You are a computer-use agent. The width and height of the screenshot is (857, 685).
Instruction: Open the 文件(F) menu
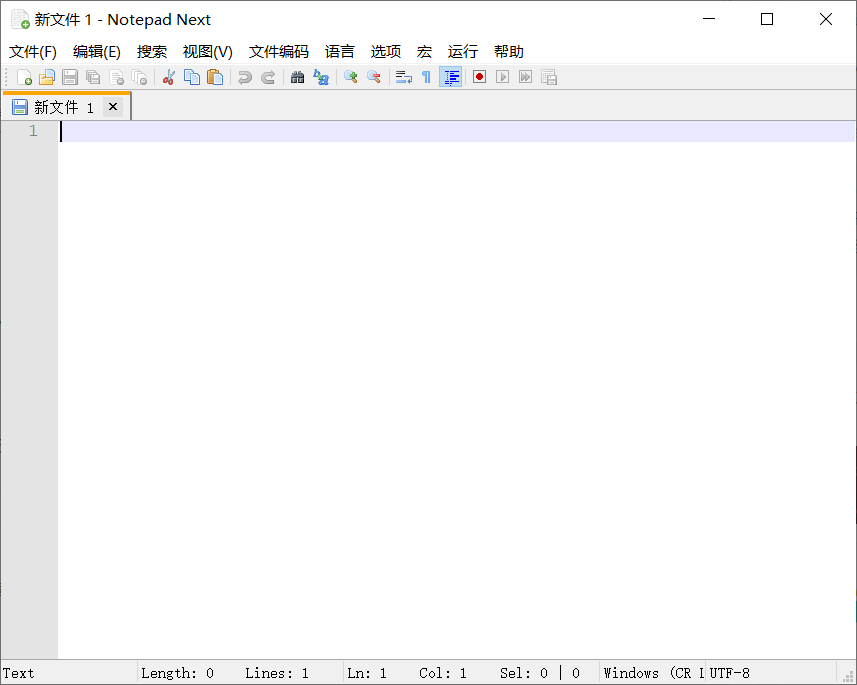click(x=33, y=52)
